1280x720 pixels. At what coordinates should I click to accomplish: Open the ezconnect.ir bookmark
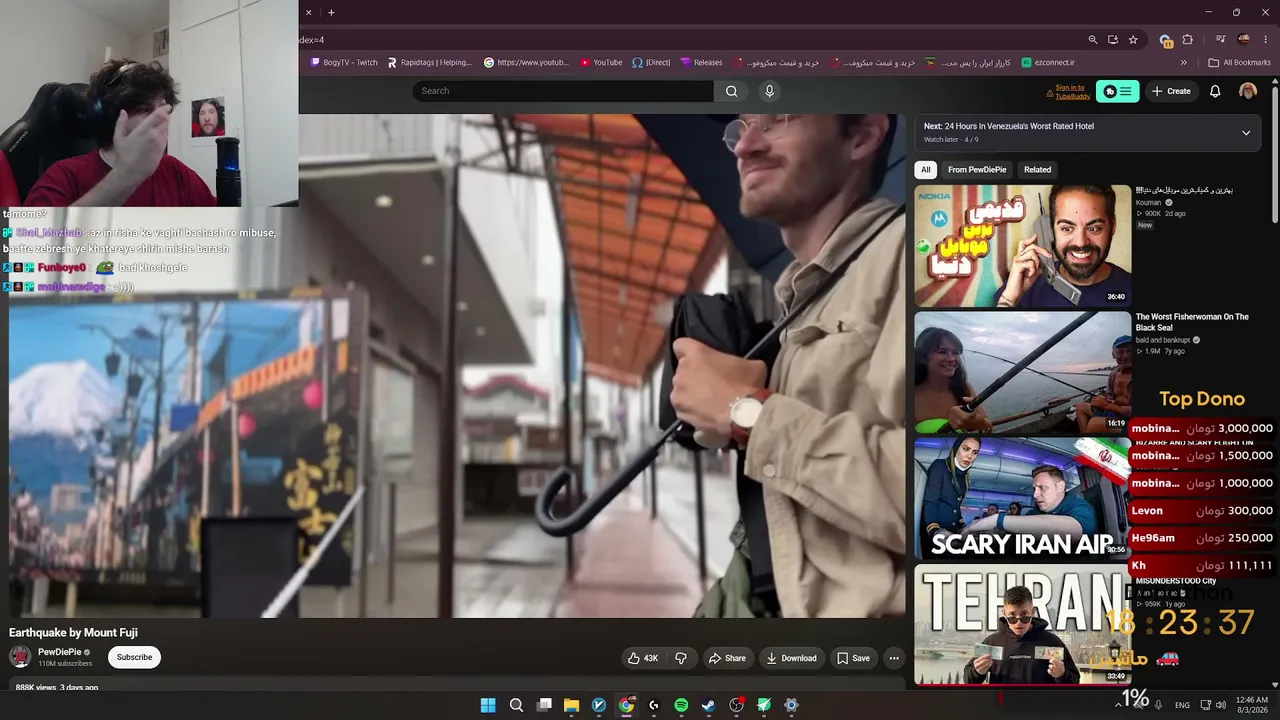1047,62
